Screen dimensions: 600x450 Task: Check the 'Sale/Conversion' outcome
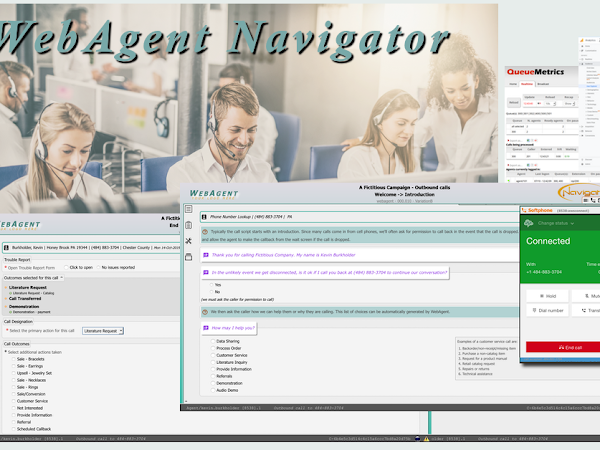coord(13,394)
